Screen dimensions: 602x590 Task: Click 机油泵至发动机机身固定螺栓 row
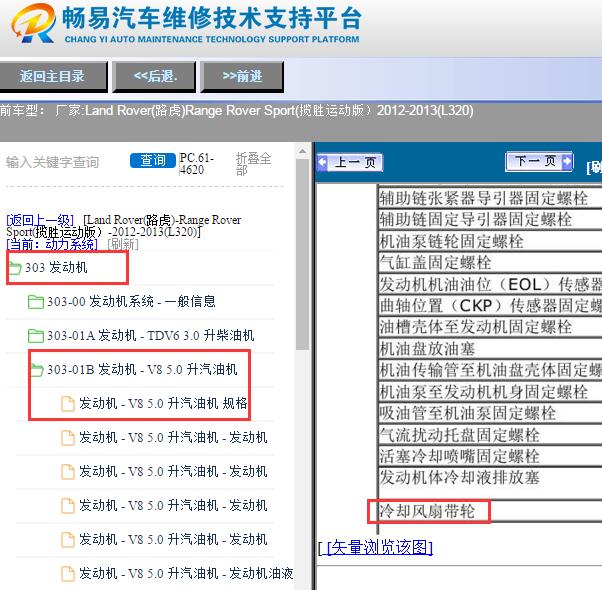tap(490, 392)
